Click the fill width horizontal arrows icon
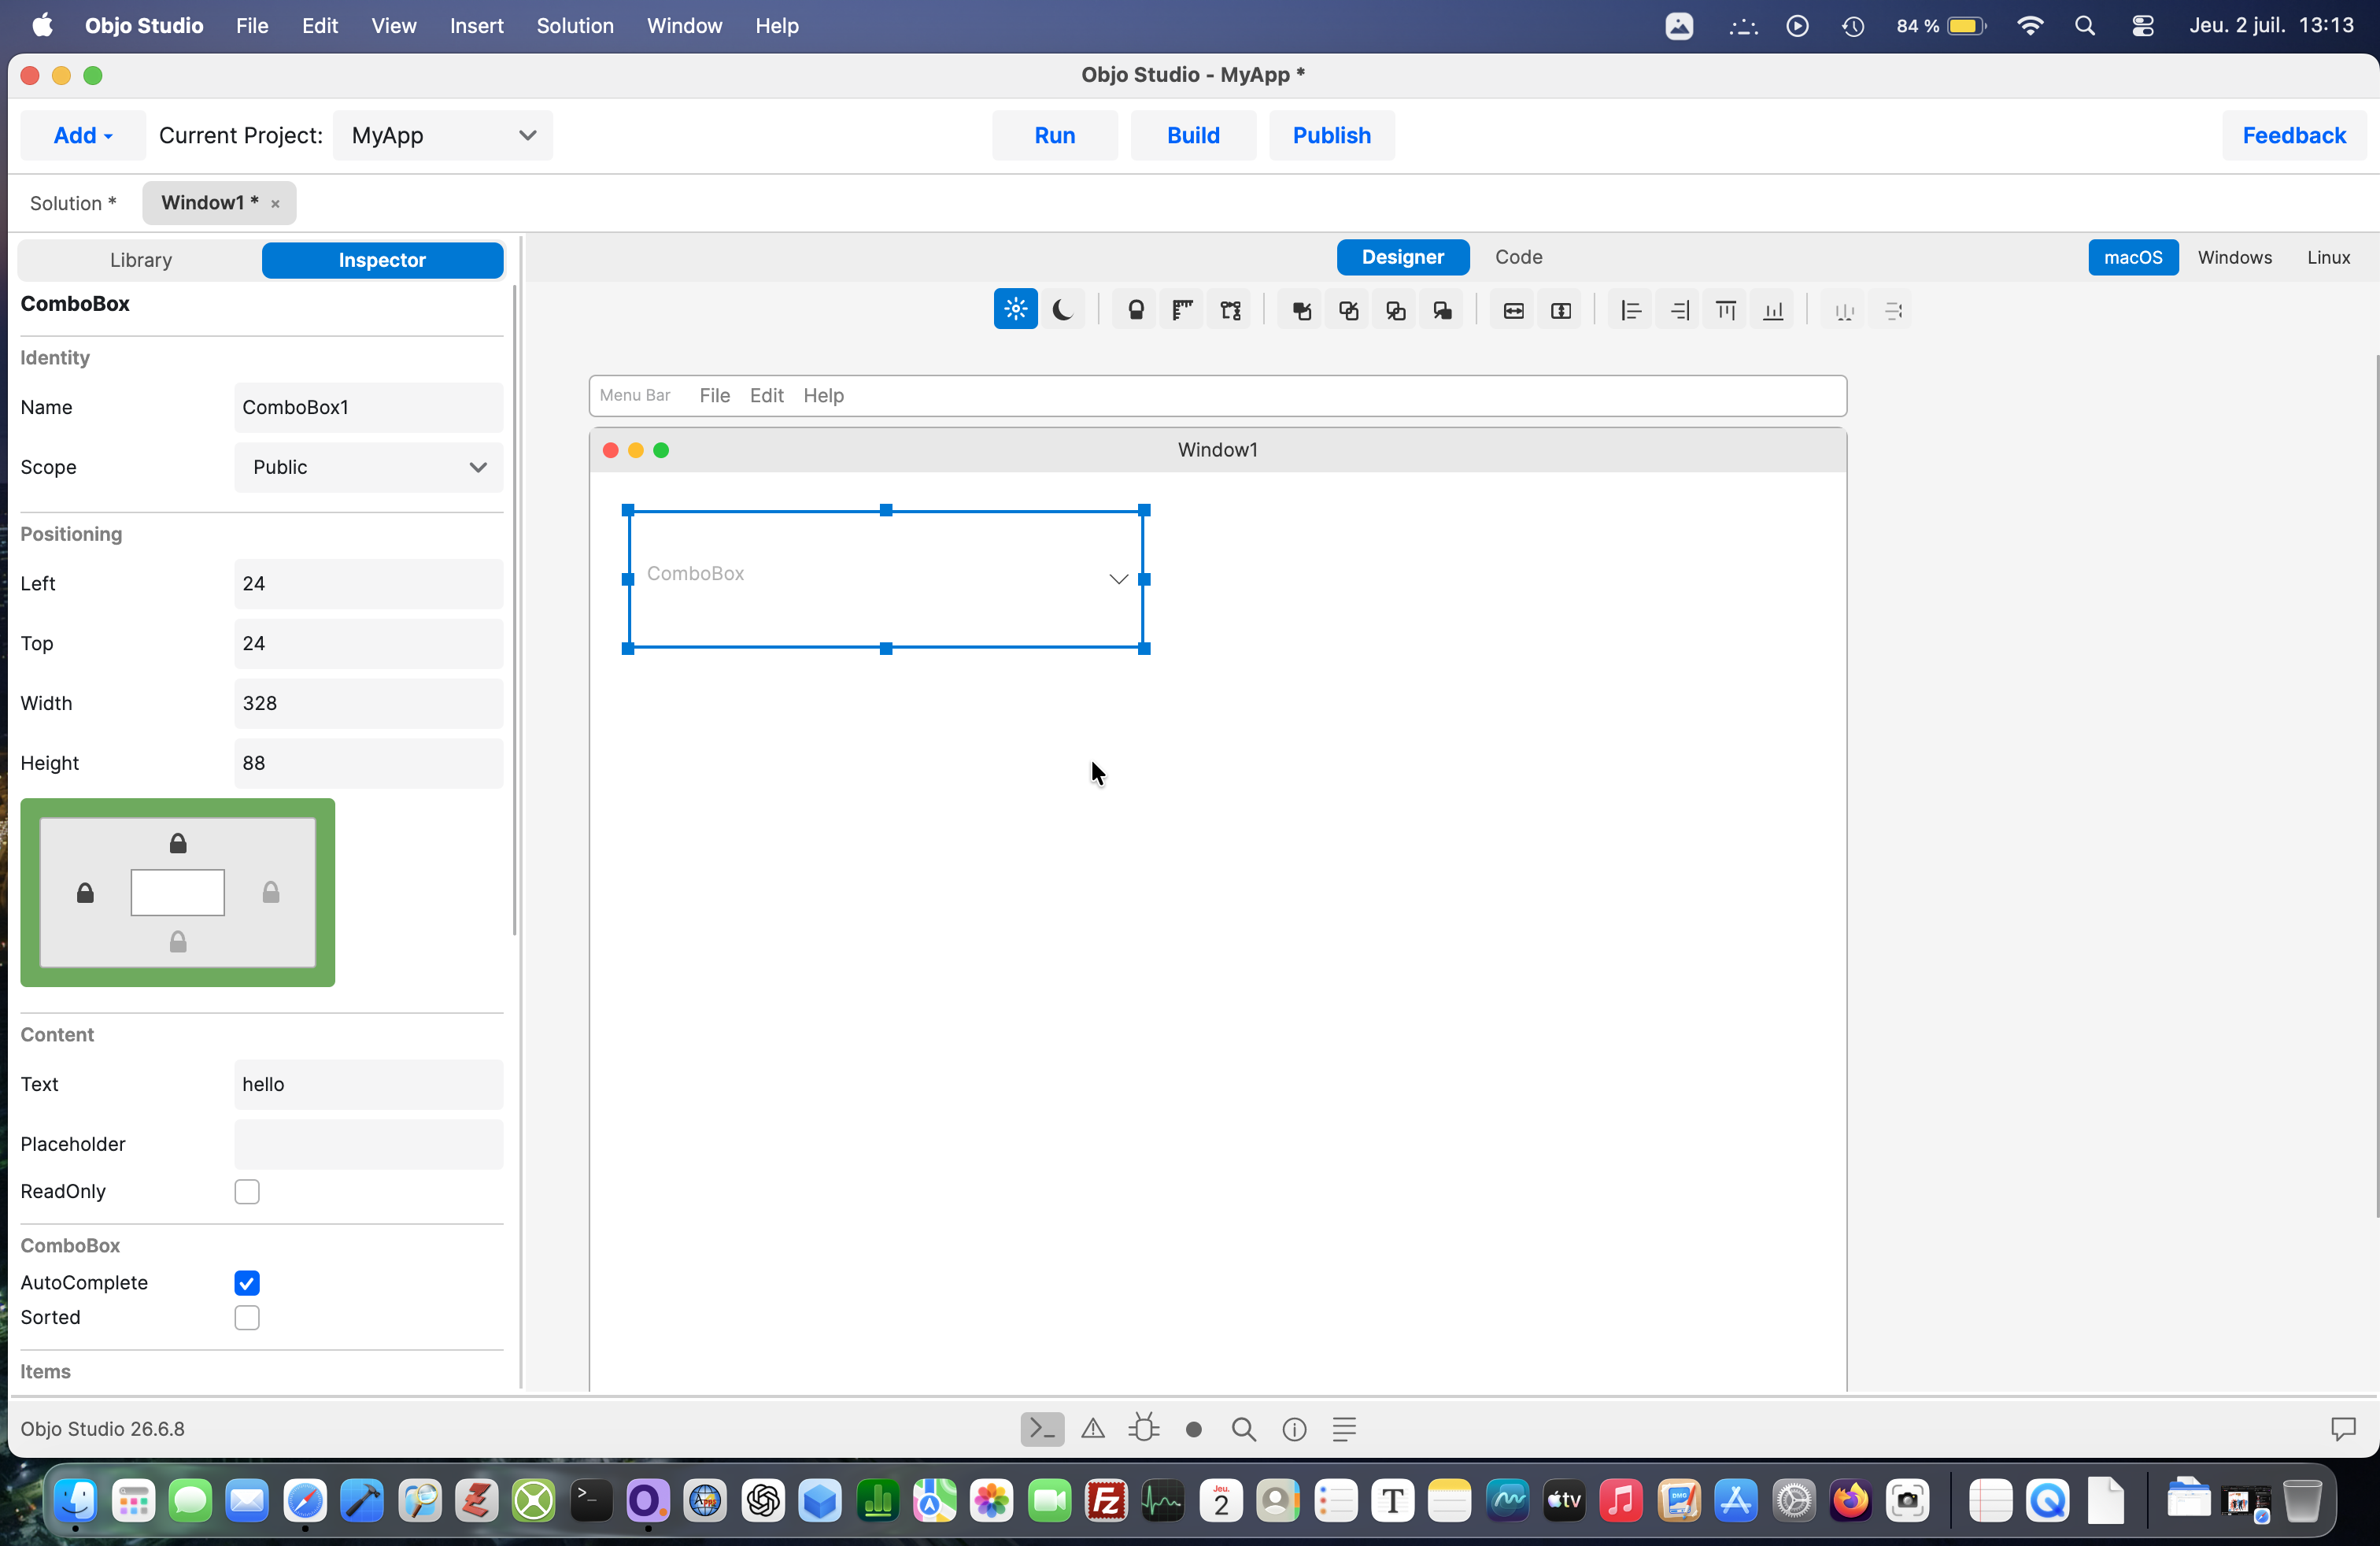2380x1546 pixels. coord(1513,310)
